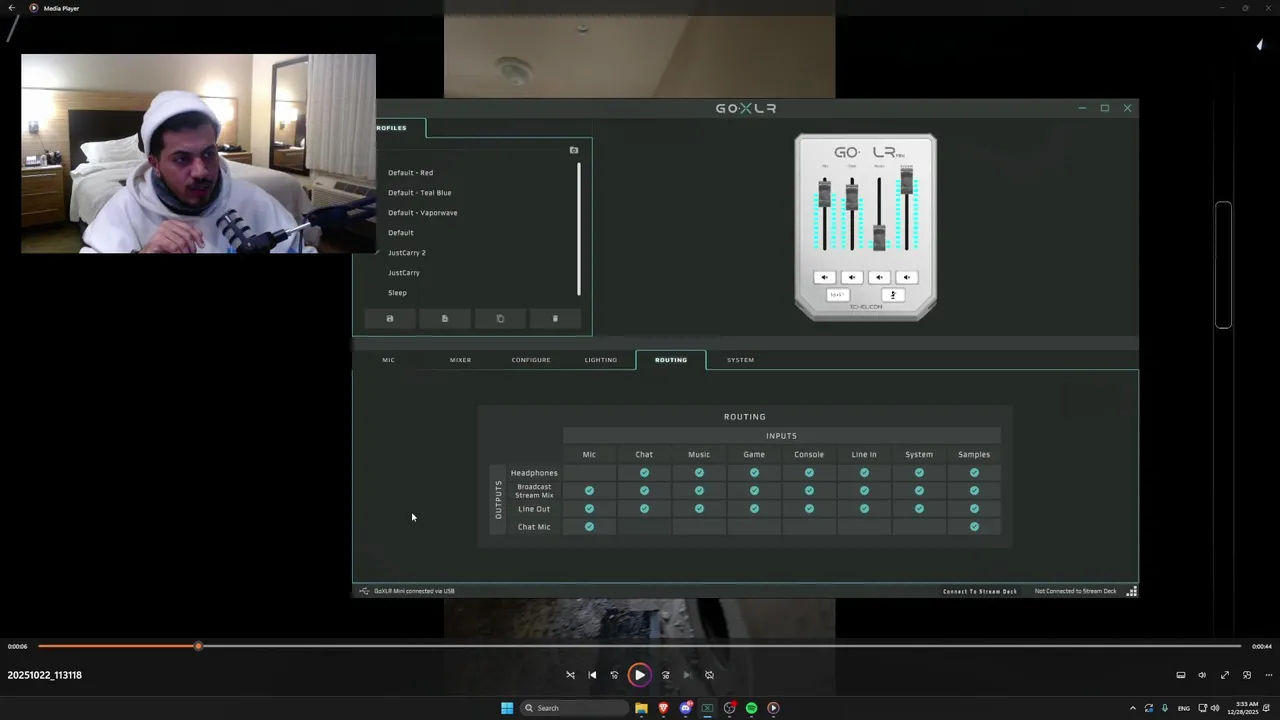This screenshot has width=1280, height=720.
Task: Disable Game routing to Line Out
Action: click(x=754, y=509)
